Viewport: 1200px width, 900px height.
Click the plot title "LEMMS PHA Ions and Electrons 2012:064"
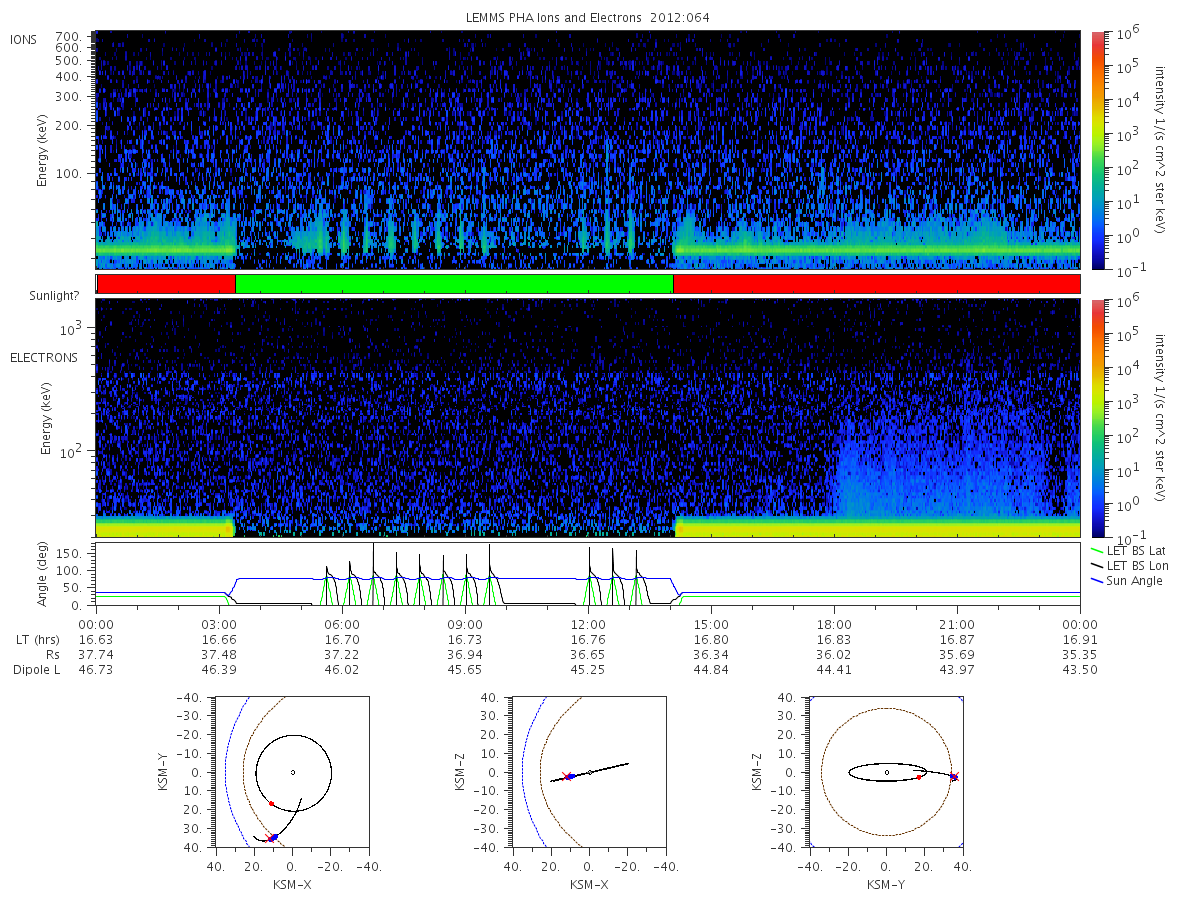(588, 17)
